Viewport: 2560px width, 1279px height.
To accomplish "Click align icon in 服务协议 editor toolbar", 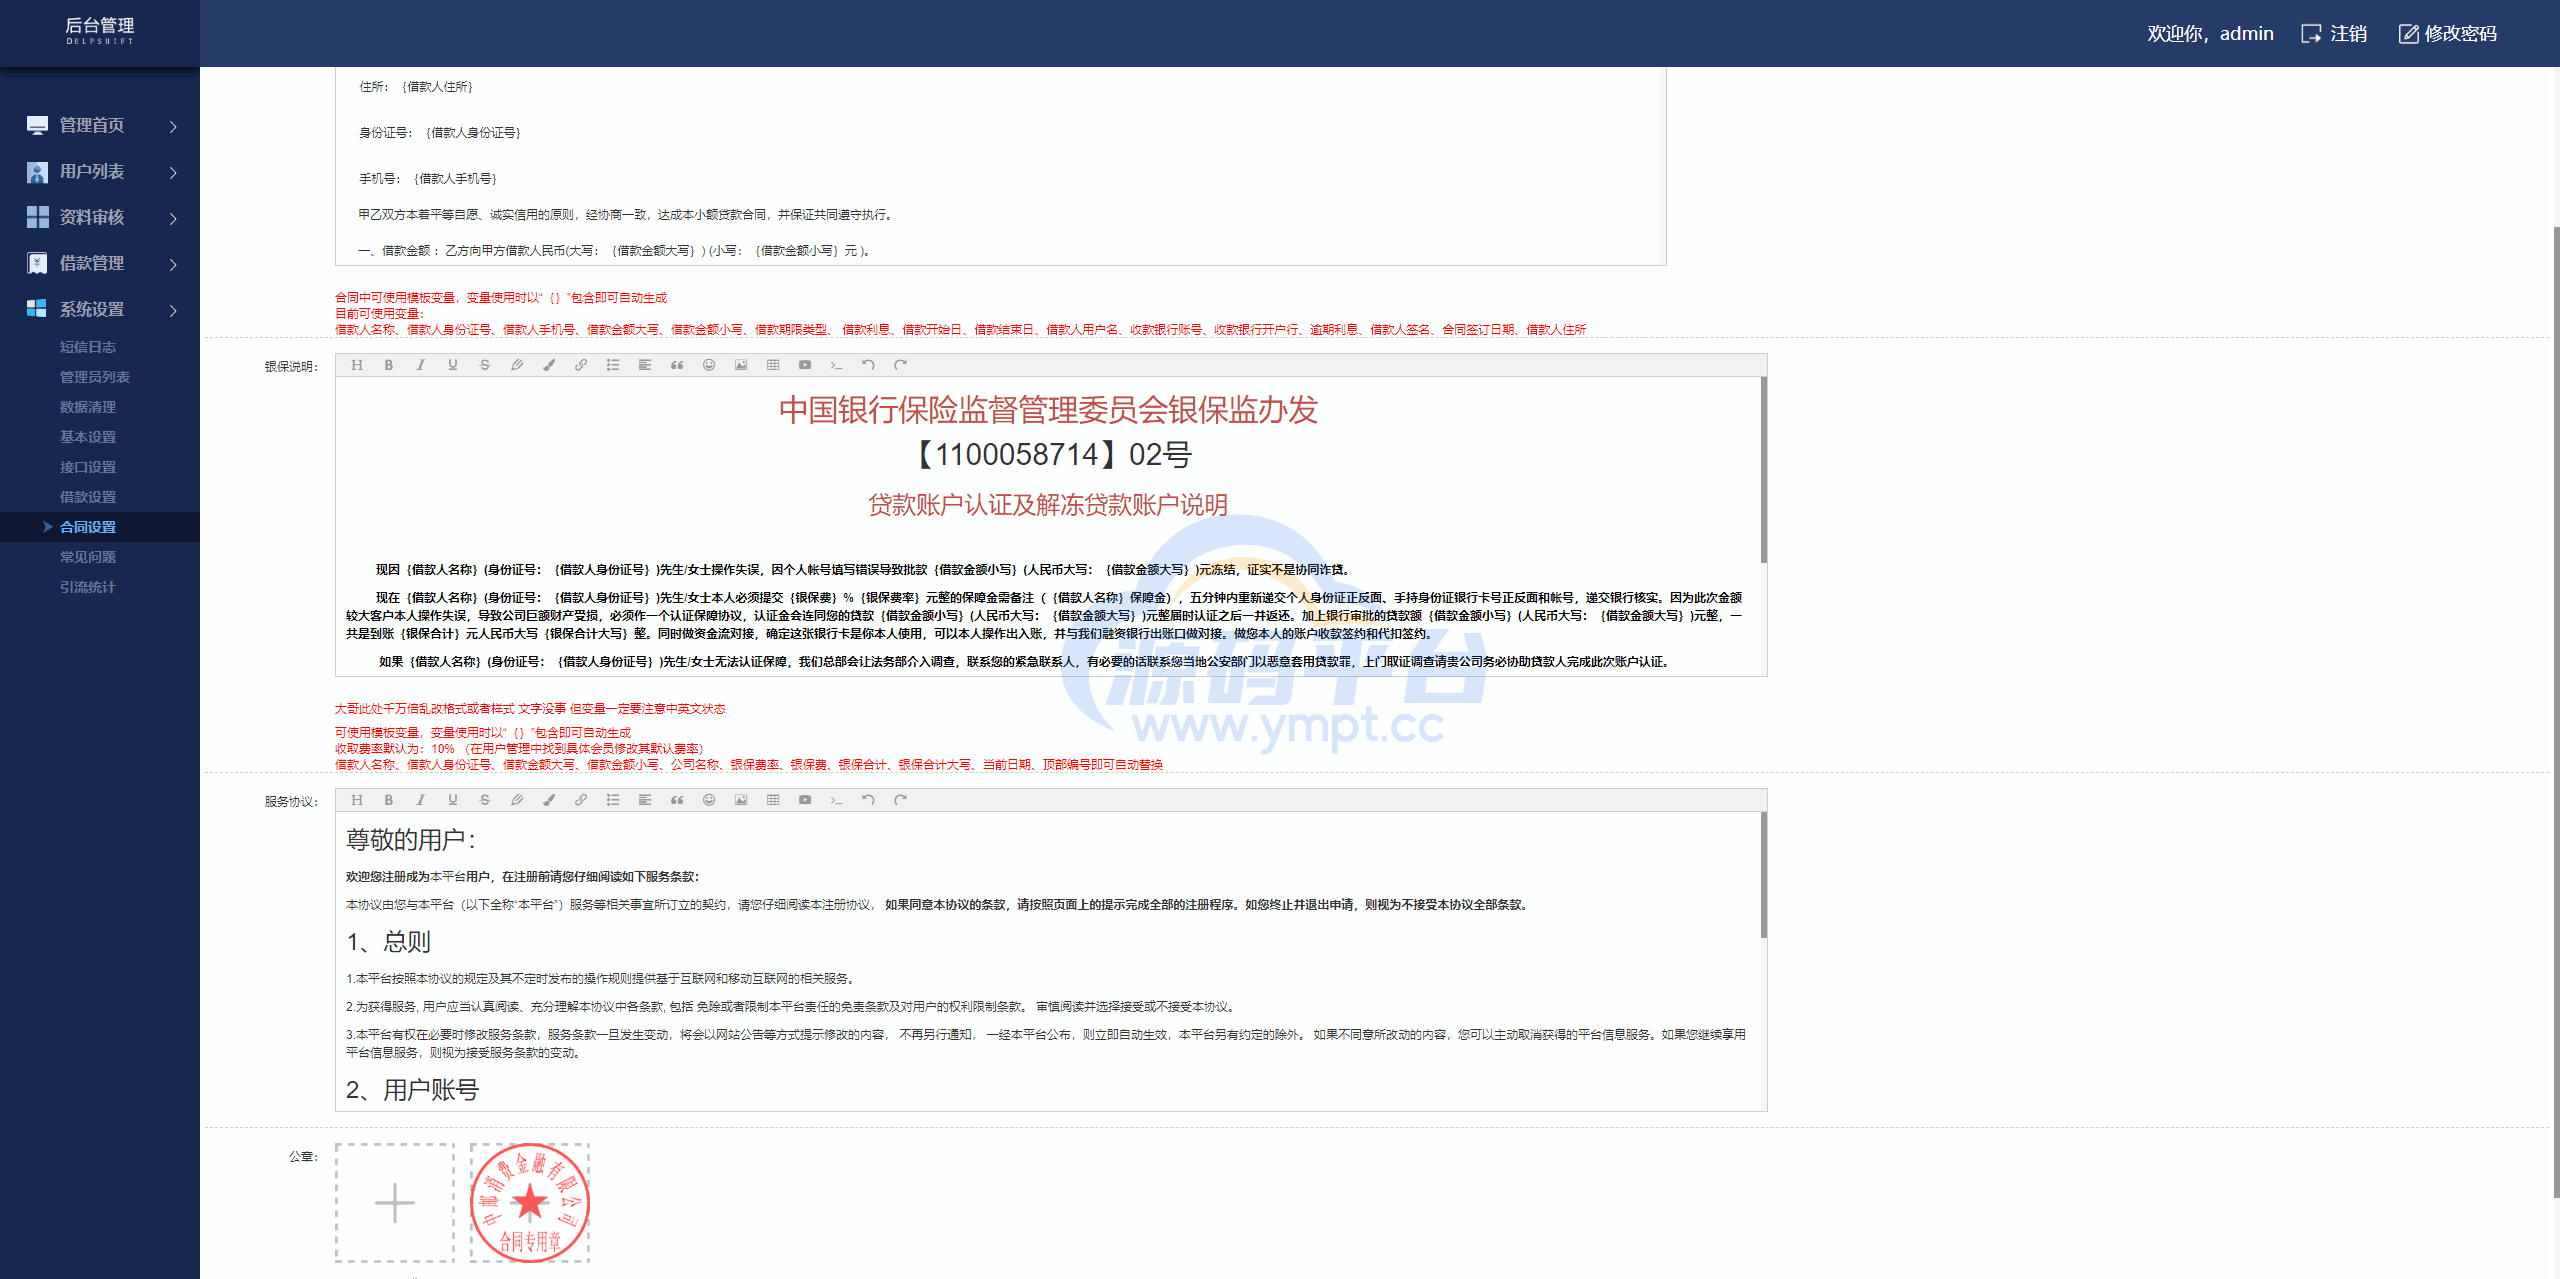I will click(645, 800).
